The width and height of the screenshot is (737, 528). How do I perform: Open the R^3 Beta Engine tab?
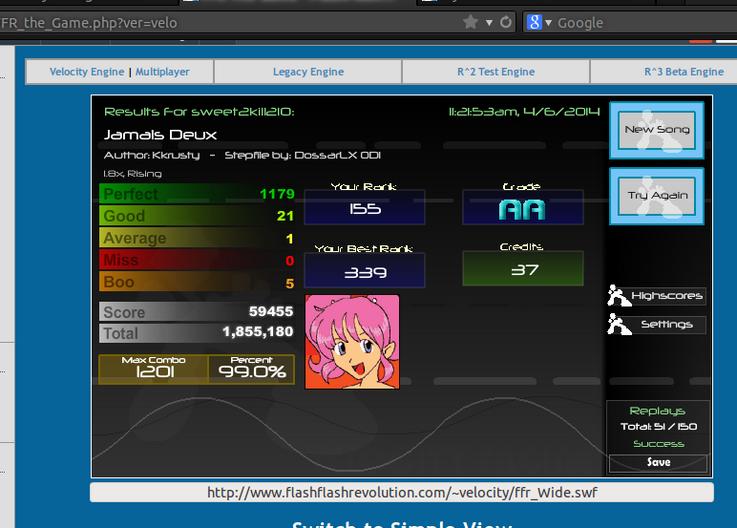click(x=684, y=72)
